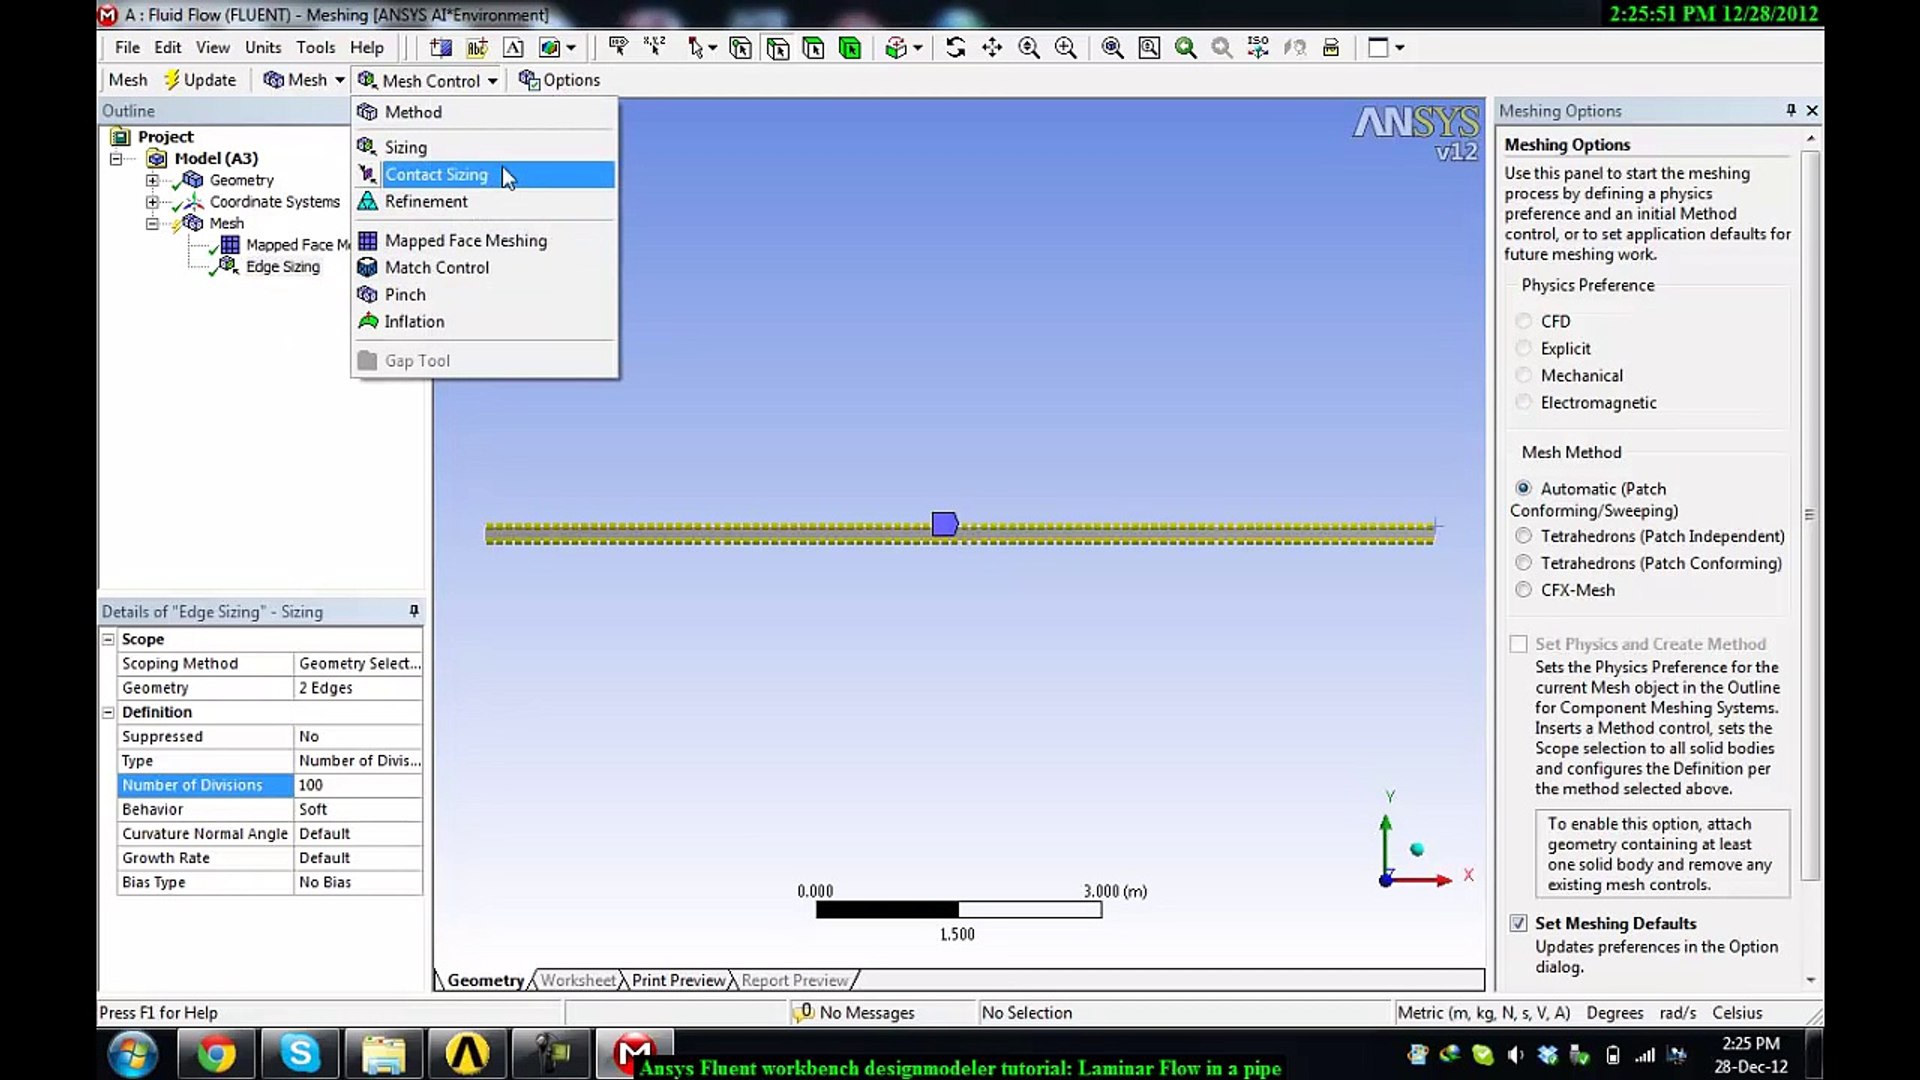Select Tetrahedrons (Patch Independent) mesh method
The image size is (1920, 1080).
coord(1523,536)
